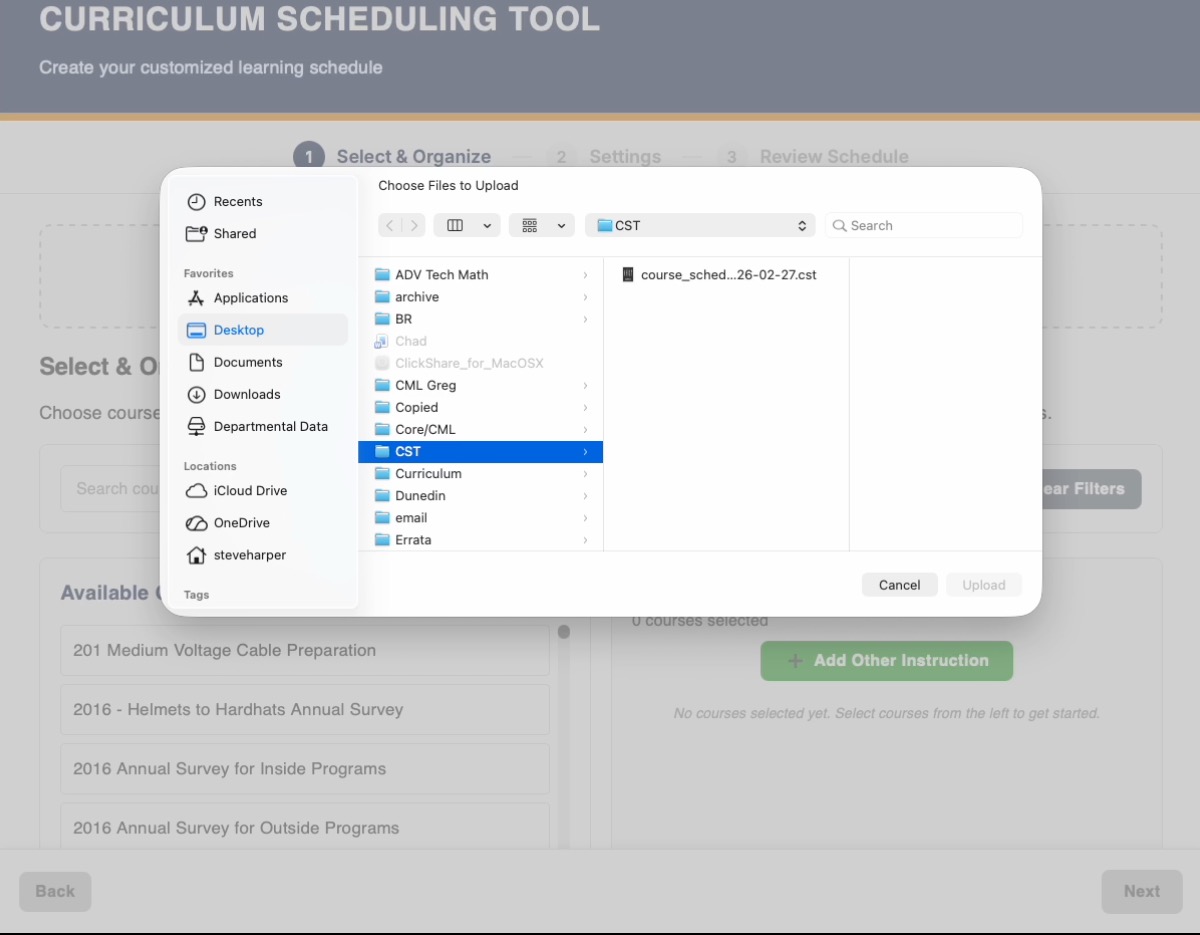Open the Downloads folder in sidebar
This screenshot has height=935, width=1200.
pyautogui.click(x=246, y=395)
